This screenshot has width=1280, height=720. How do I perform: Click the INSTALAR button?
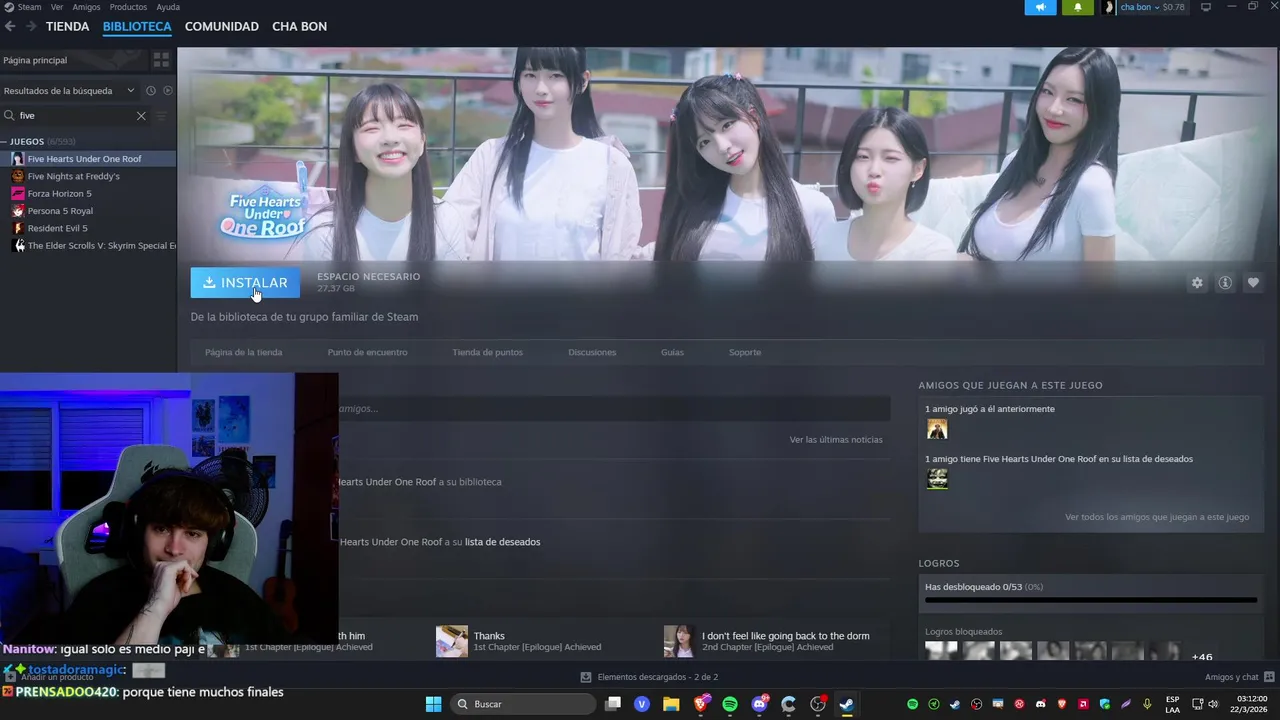tap(245, 283)
